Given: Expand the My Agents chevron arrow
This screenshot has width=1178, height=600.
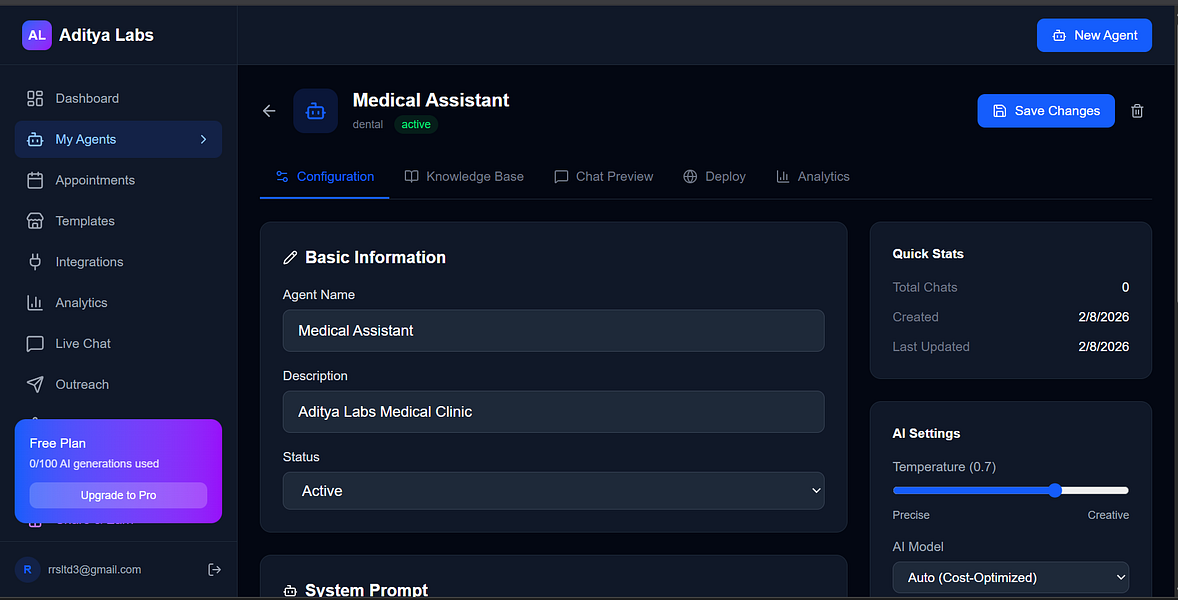Looking at the screenshot, I should [203, 140].
